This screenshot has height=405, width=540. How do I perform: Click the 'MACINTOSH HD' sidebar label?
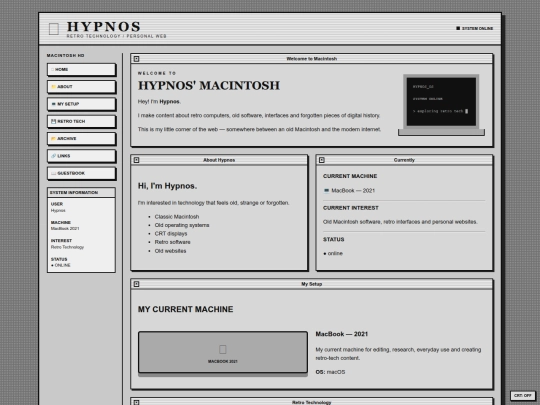(x=65, y=55)
